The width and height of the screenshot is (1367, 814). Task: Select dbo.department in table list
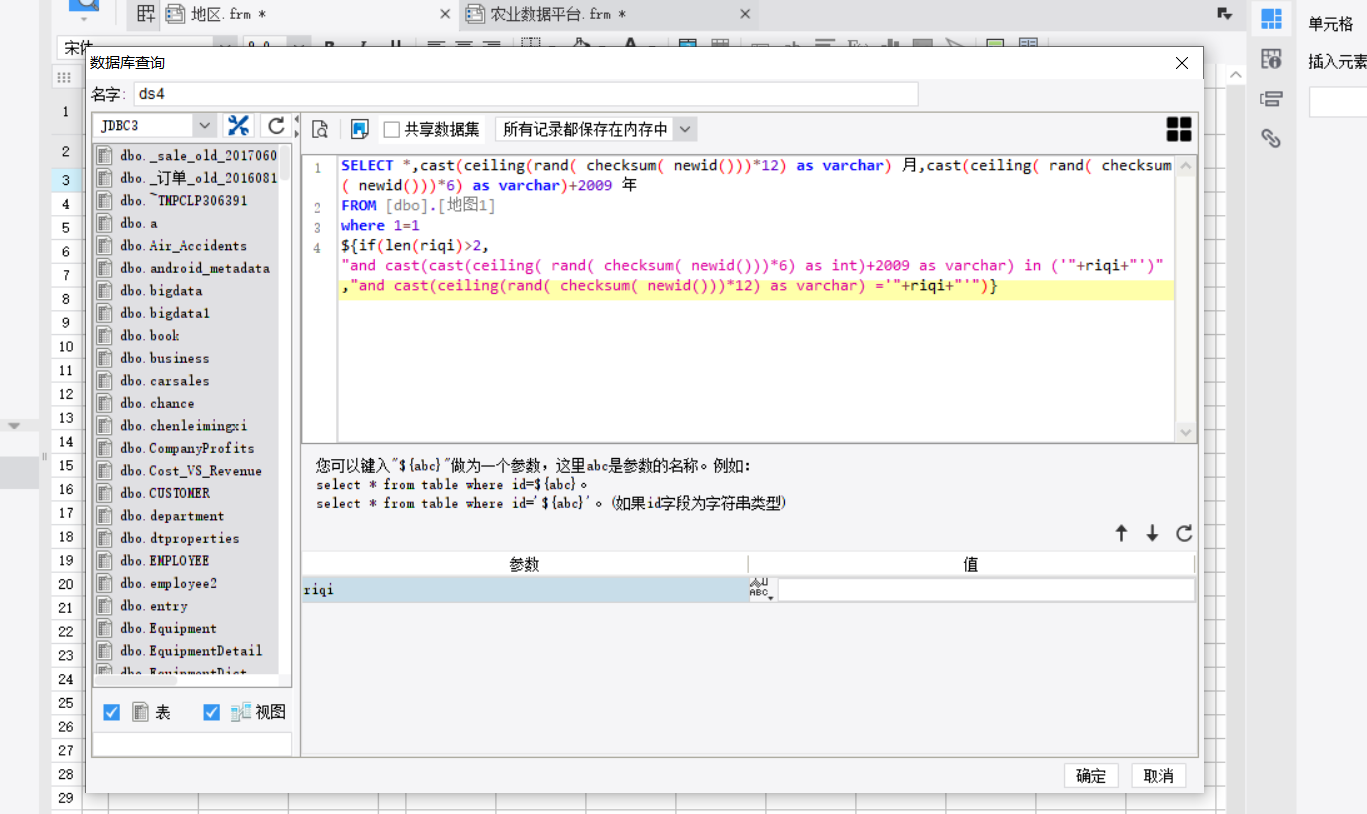[172, 516]
